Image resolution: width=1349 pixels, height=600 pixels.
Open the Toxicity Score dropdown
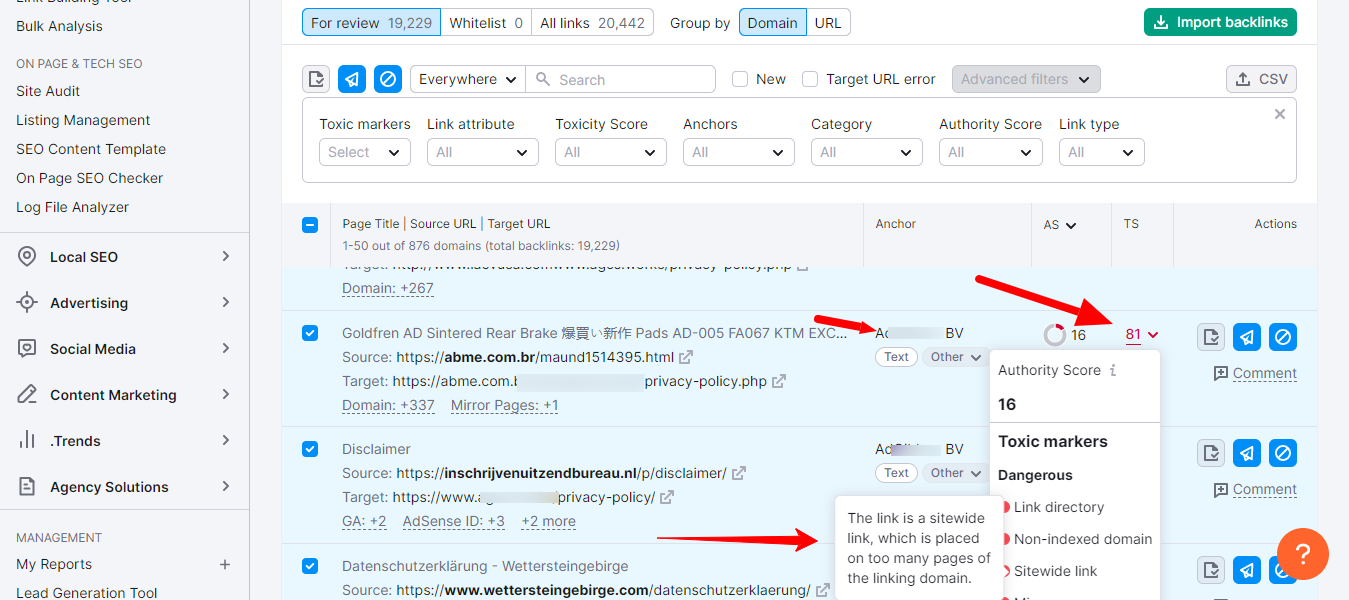(x=611, y=152)
